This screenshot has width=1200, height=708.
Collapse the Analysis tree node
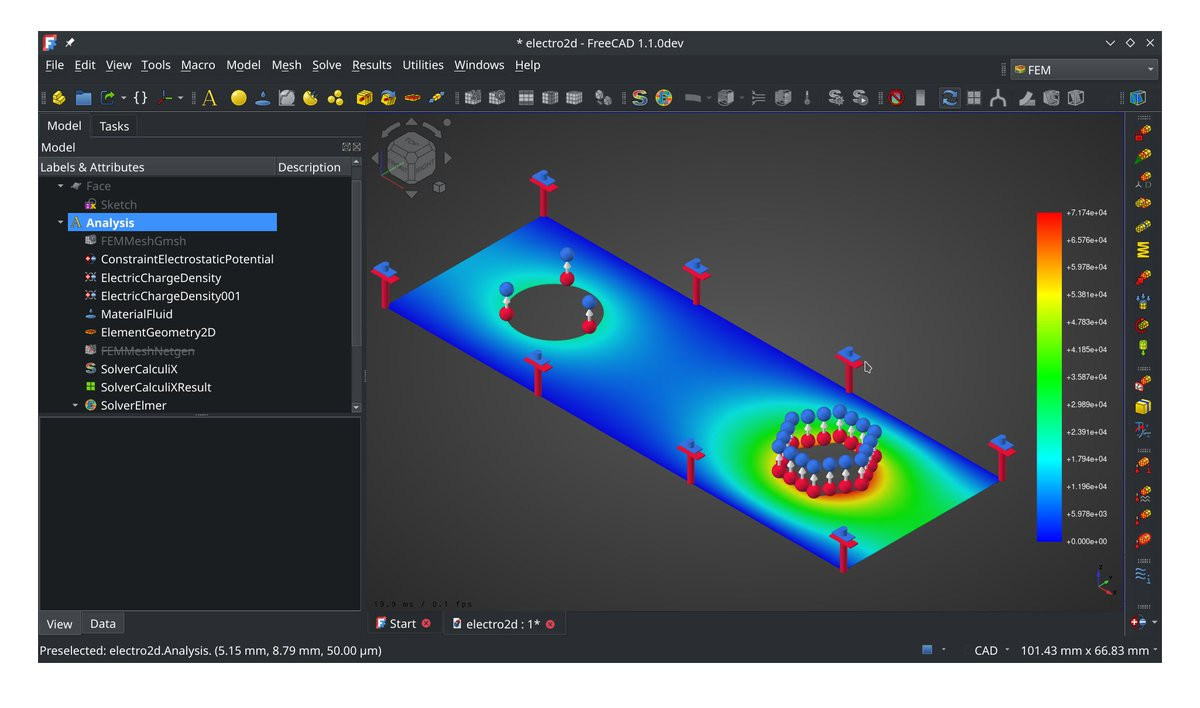pos(61,223)
